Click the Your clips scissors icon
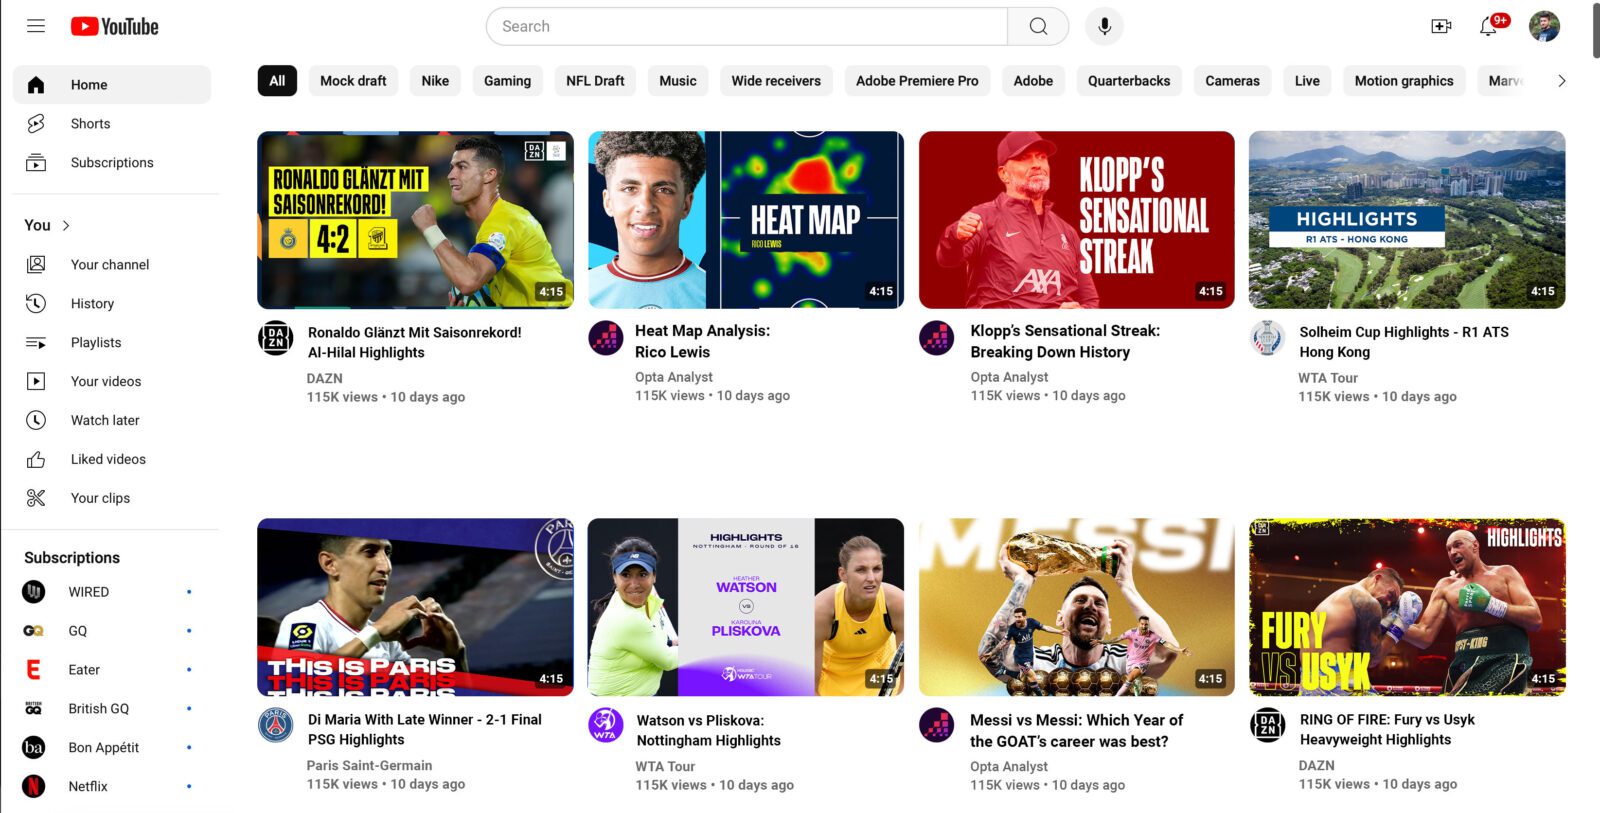Viewport: 1600px width, 813px height. (36, 499)
